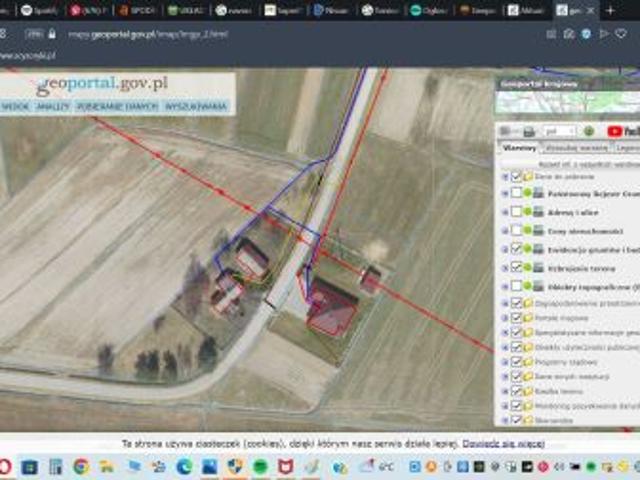This screenshot has height=480, width=640.
Task: Expand the Obiekty topograficzne layer group
Action: pyautogui.click(x=504, y=286)
